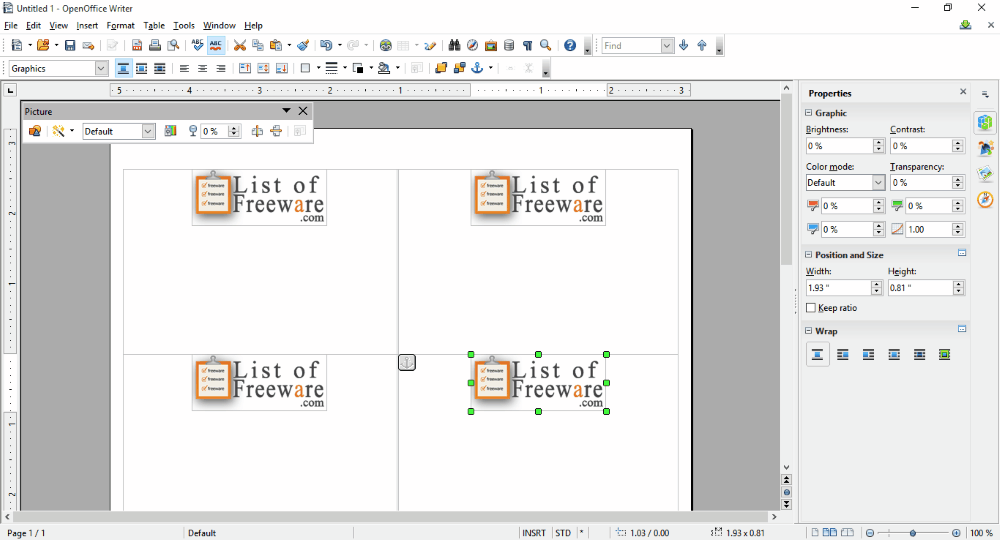Close the Picture floating toolbar
The height and width of the screenshot is (540, 1000).
(303, 111)
